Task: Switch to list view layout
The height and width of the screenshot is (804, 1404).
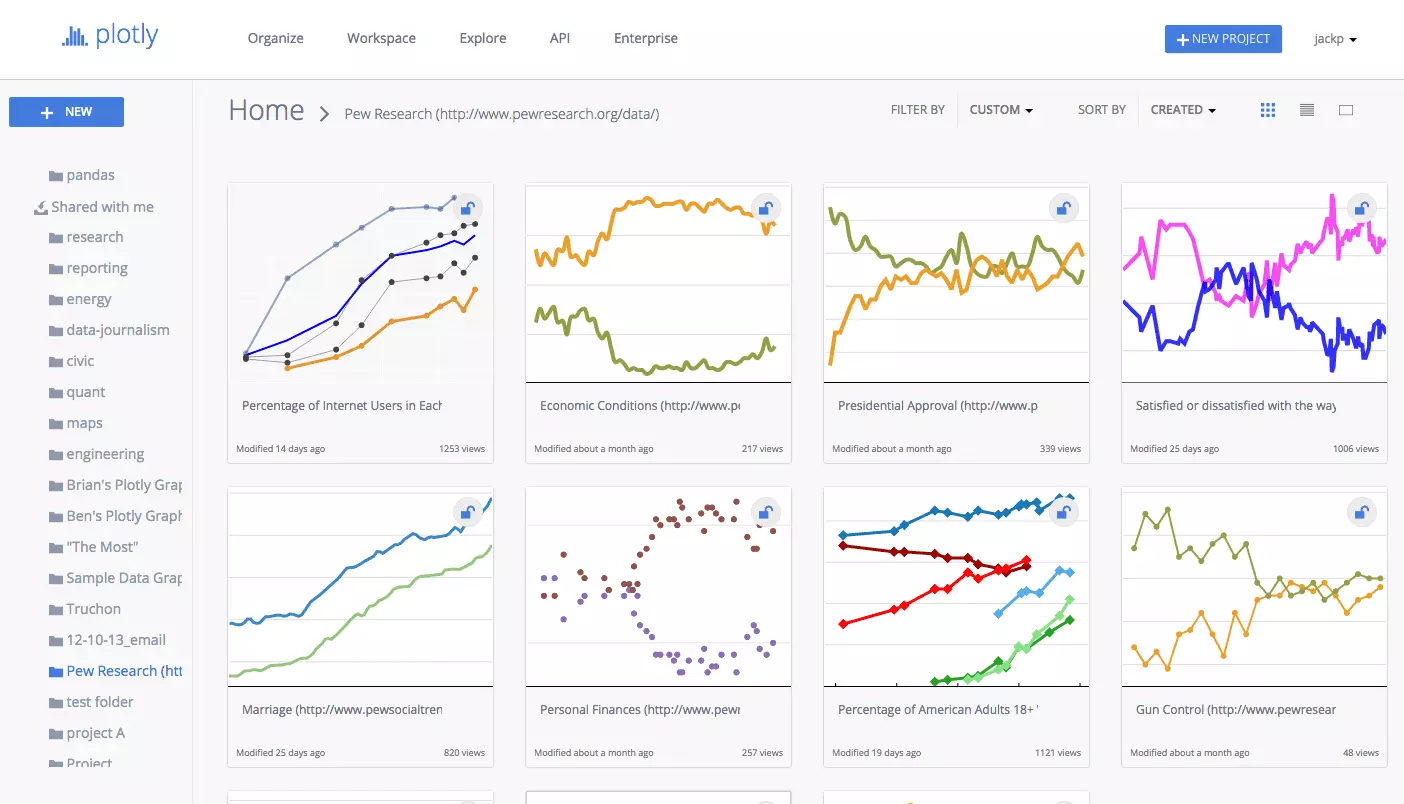Action: [x=1307, y=110]
